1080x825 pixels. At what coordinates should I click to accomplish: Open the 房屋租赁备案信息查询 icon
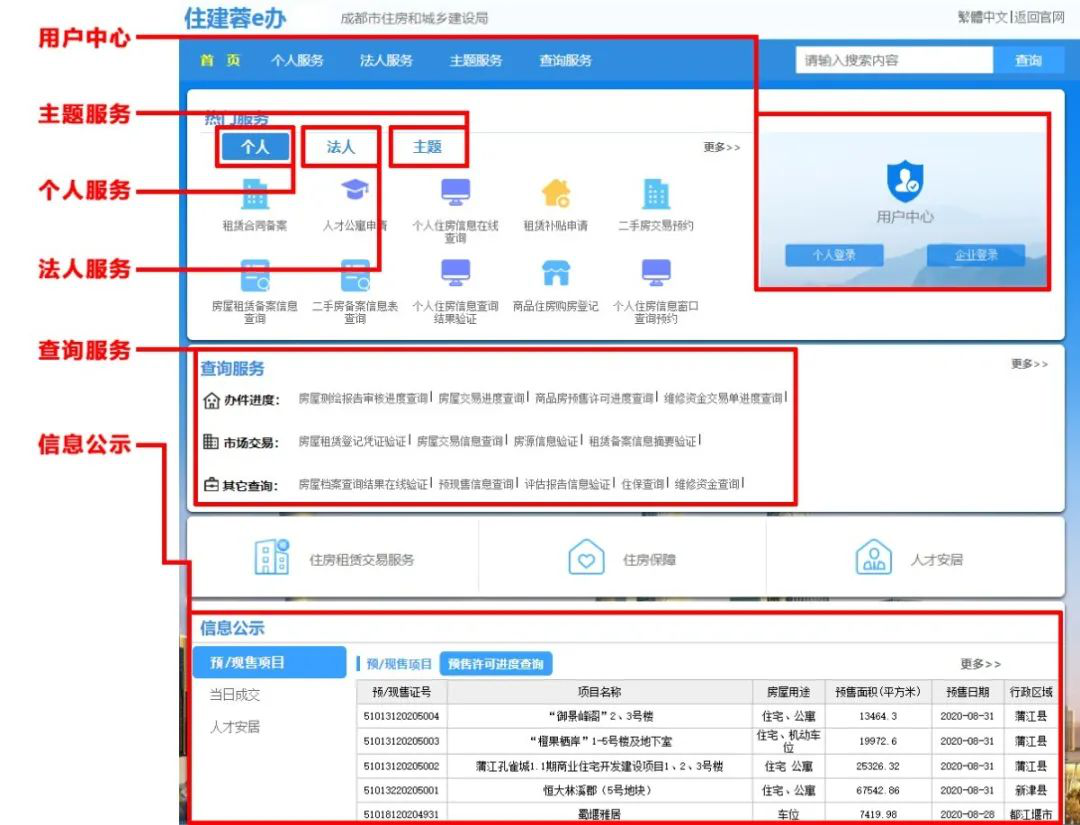[255, 275]
